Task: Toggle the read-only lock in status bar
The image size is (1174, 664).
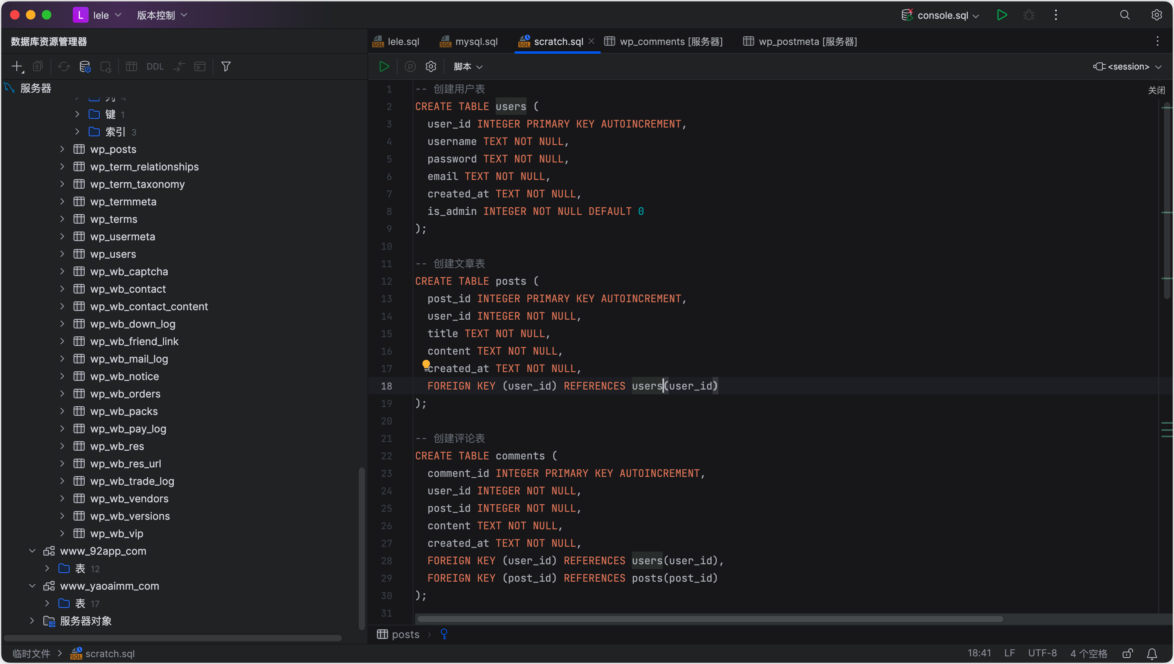Action: pyautogui.click(x=1128, y=654)
